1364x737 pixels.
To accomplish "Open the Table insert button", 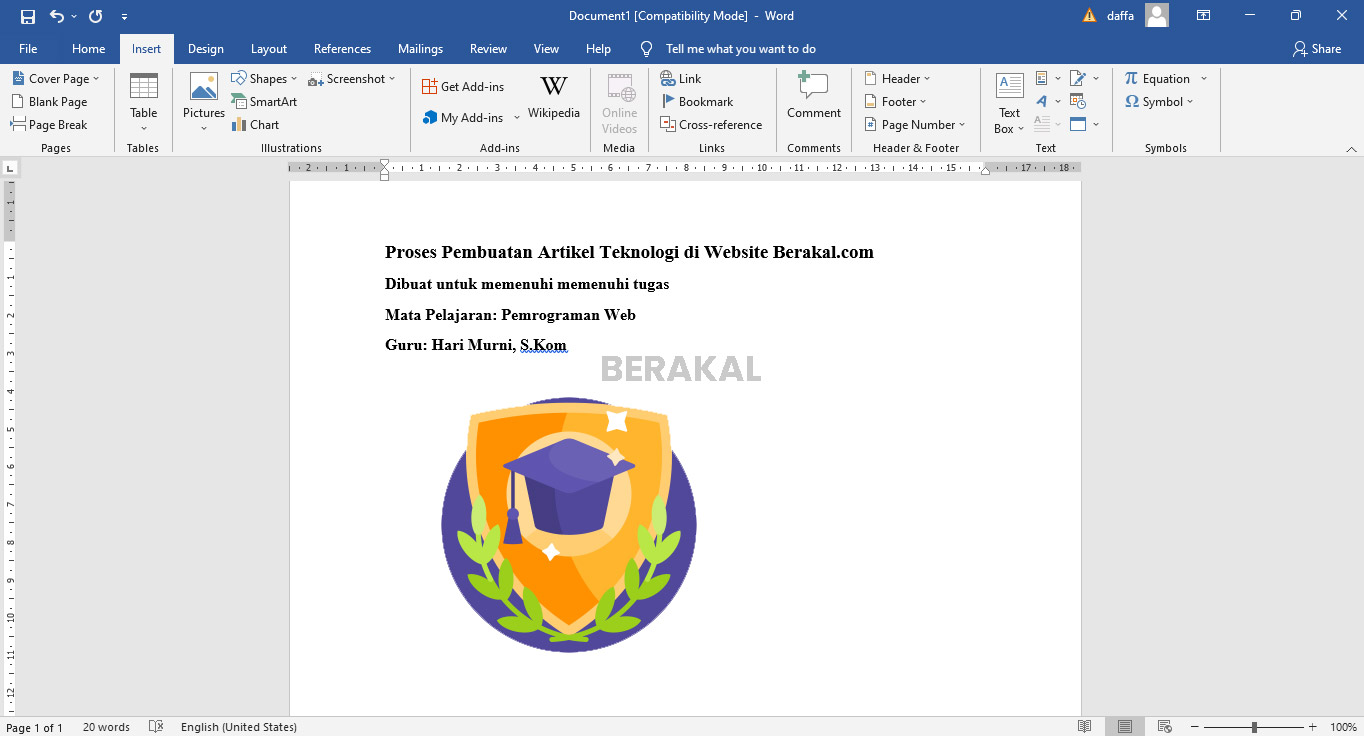I will 144,103.
